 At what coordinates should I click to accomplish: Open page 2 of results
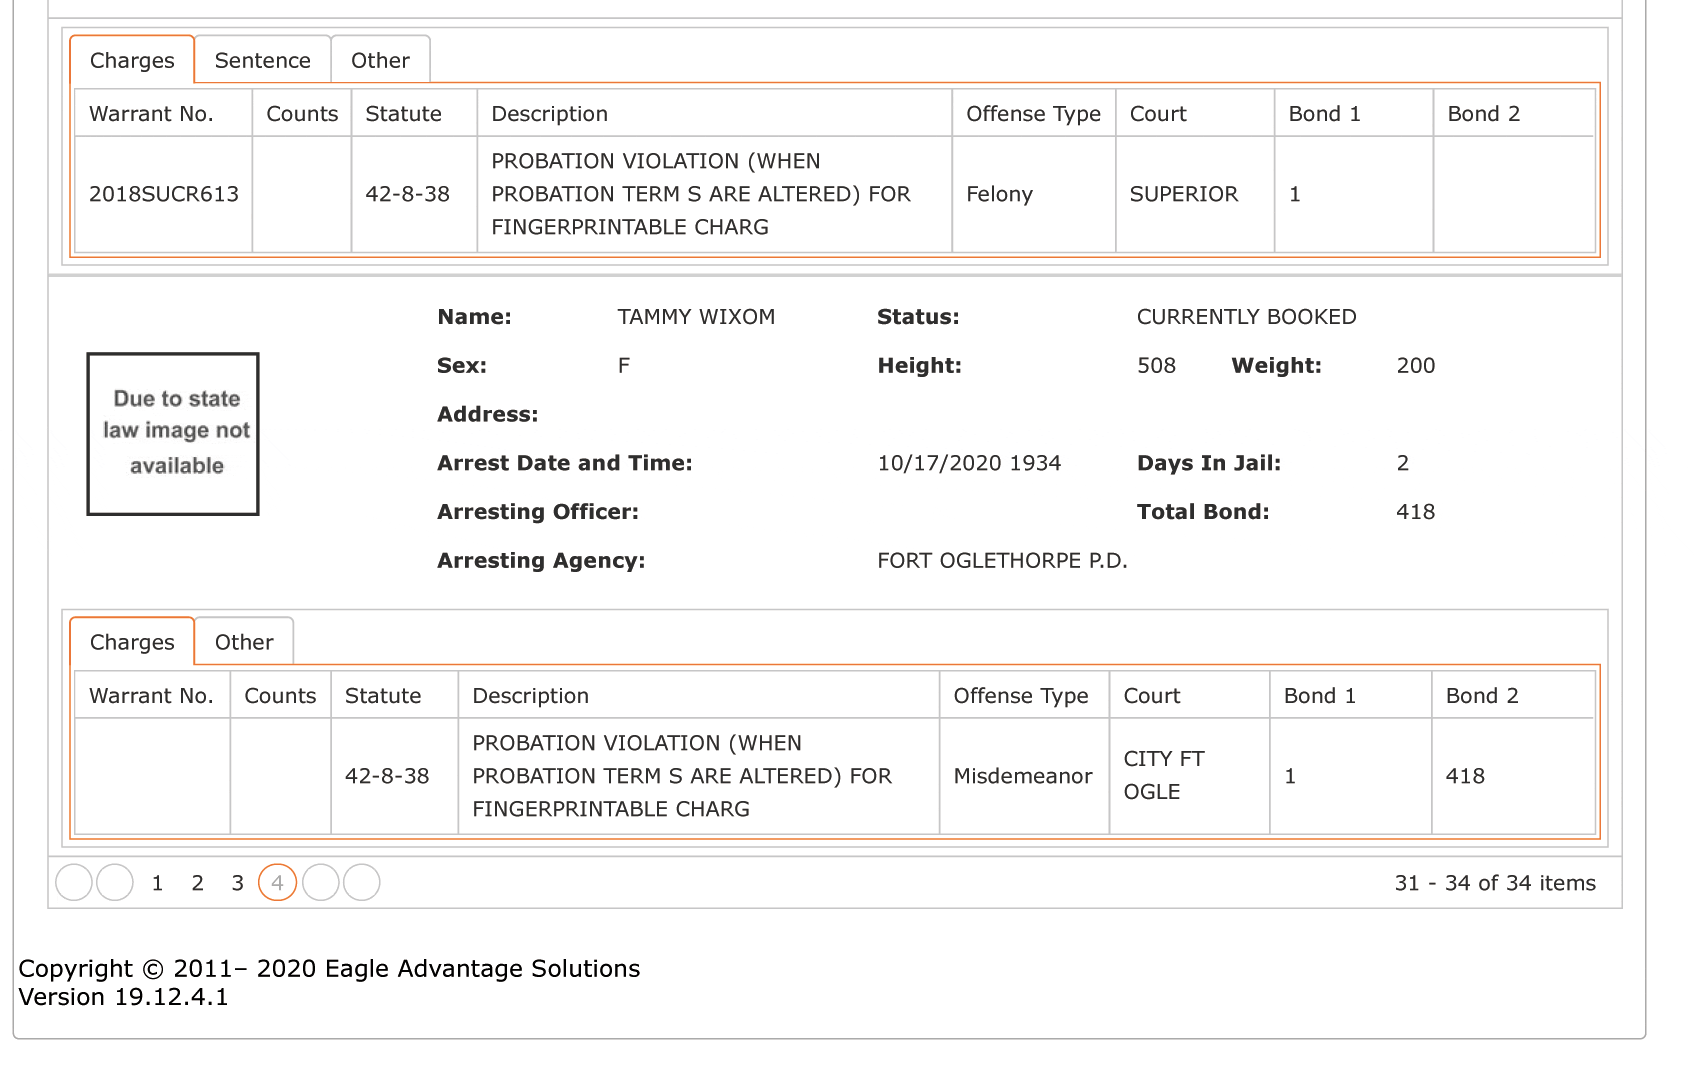[x=197, y=883]
